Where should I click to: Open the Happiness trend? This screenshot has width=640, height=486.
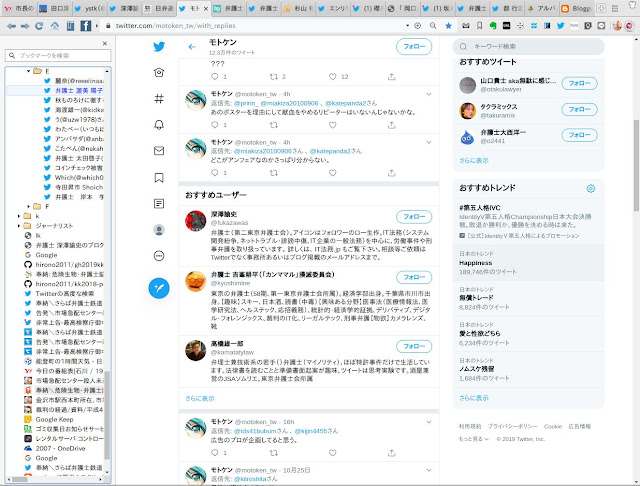point(529,263)
